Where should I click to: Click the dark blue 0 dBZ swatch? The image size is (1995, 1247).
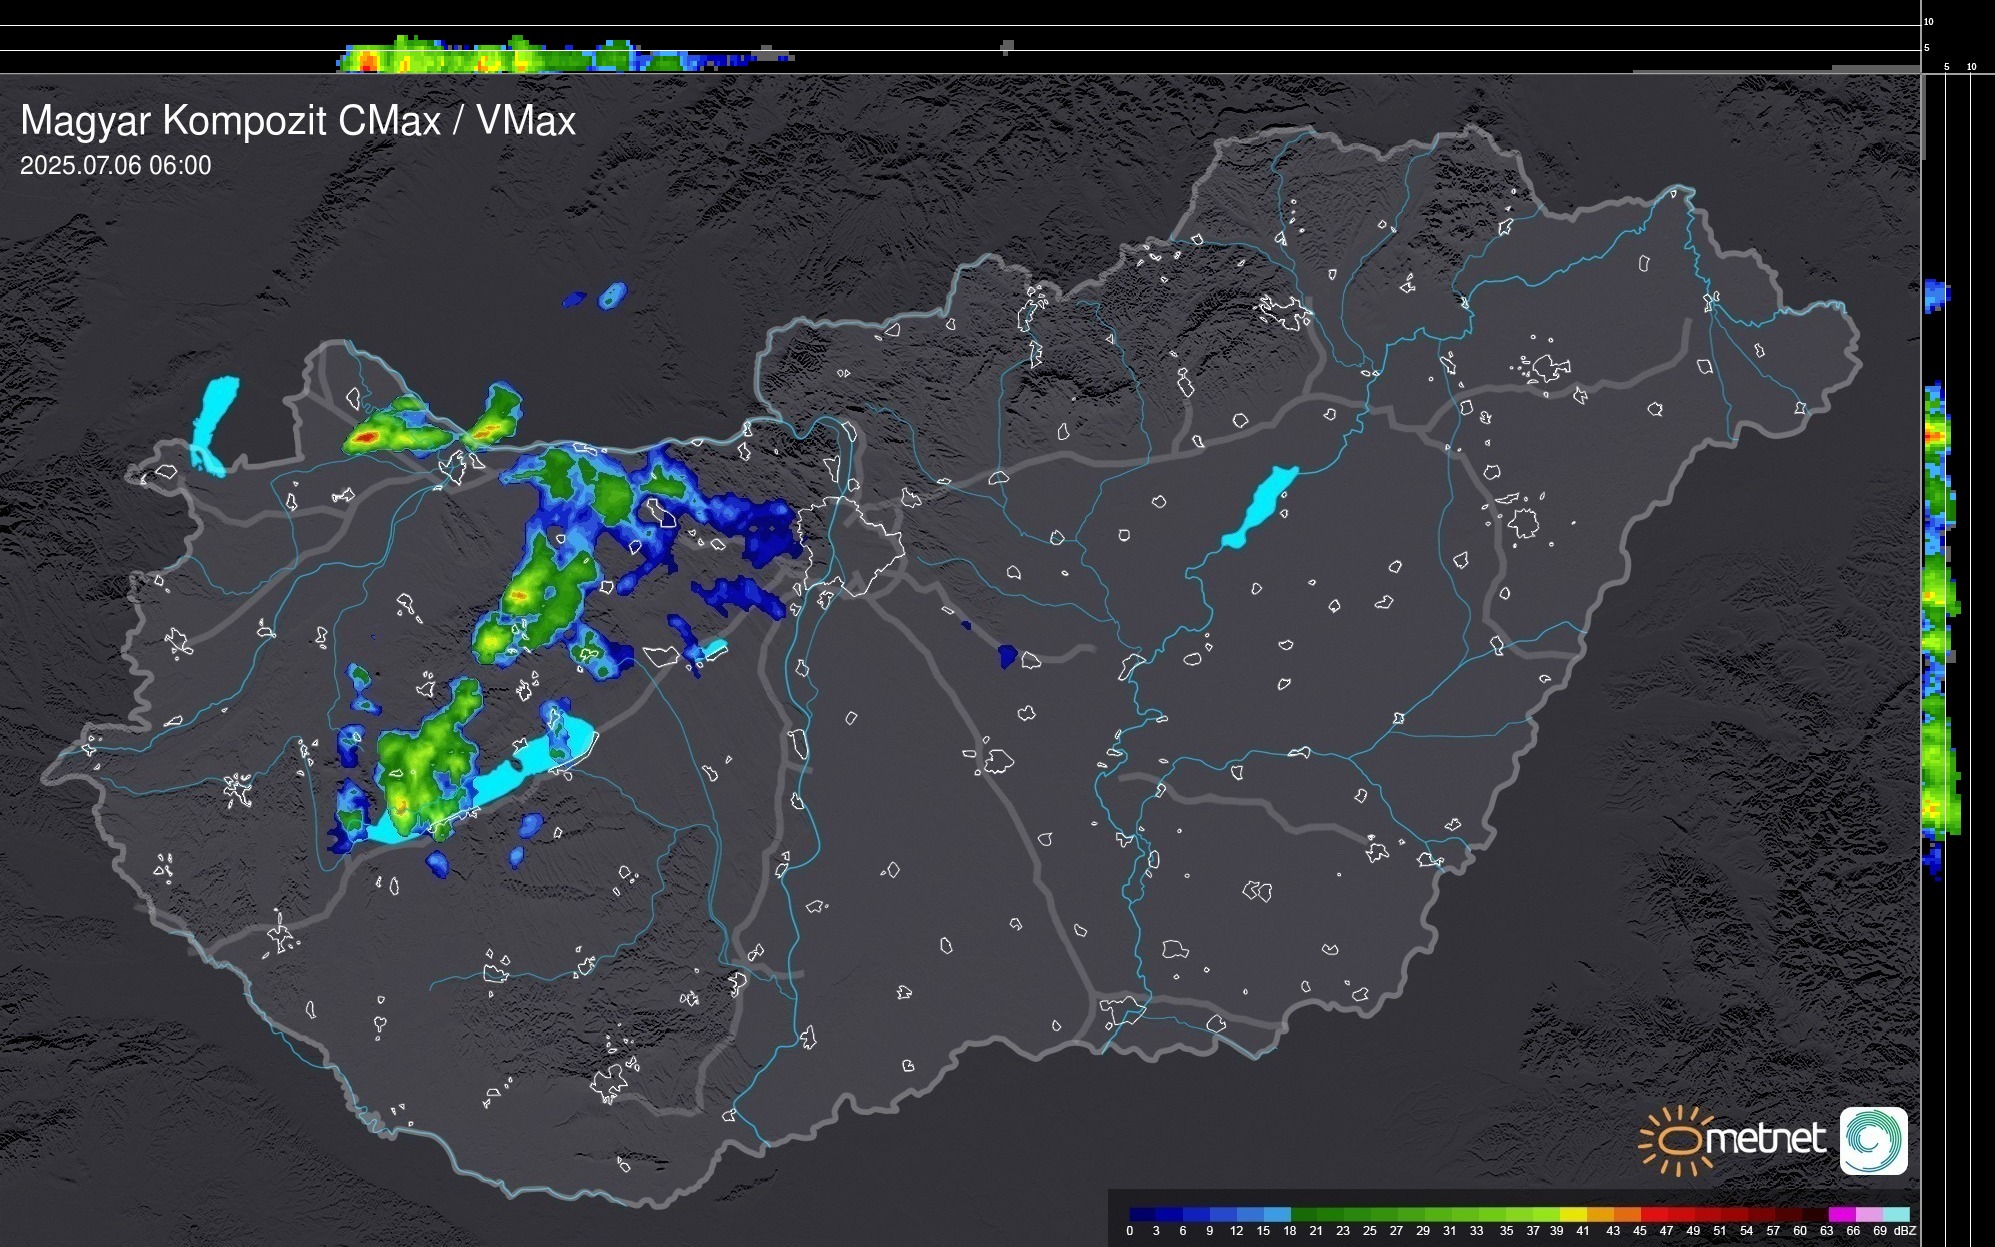tap(1142, 1214)
